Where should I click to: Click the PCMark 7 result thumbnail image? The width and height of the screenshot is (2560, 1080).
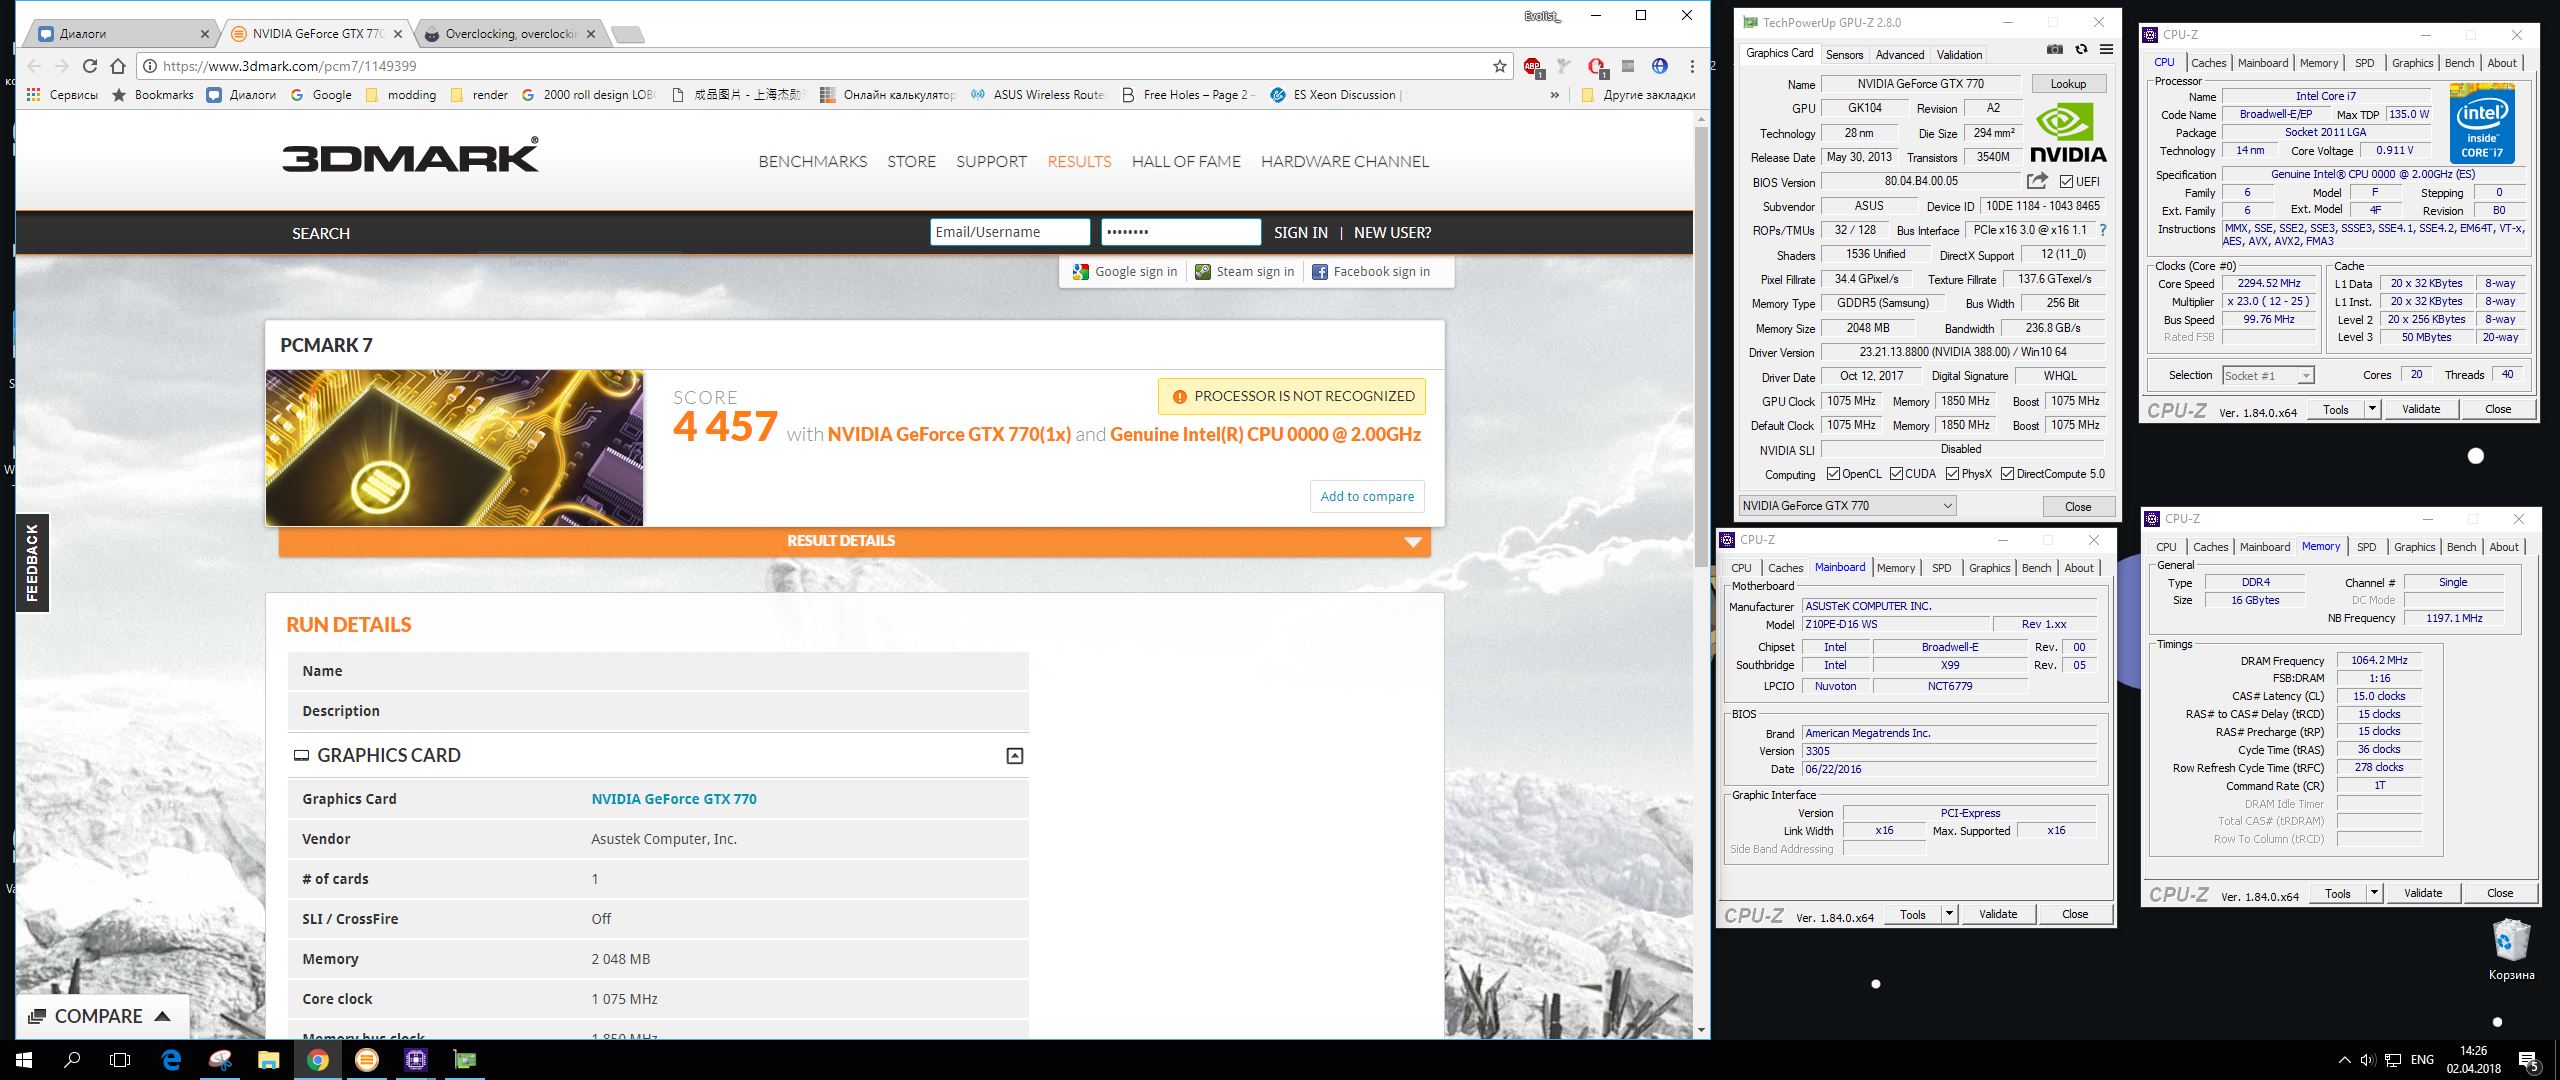click(454, 448)
